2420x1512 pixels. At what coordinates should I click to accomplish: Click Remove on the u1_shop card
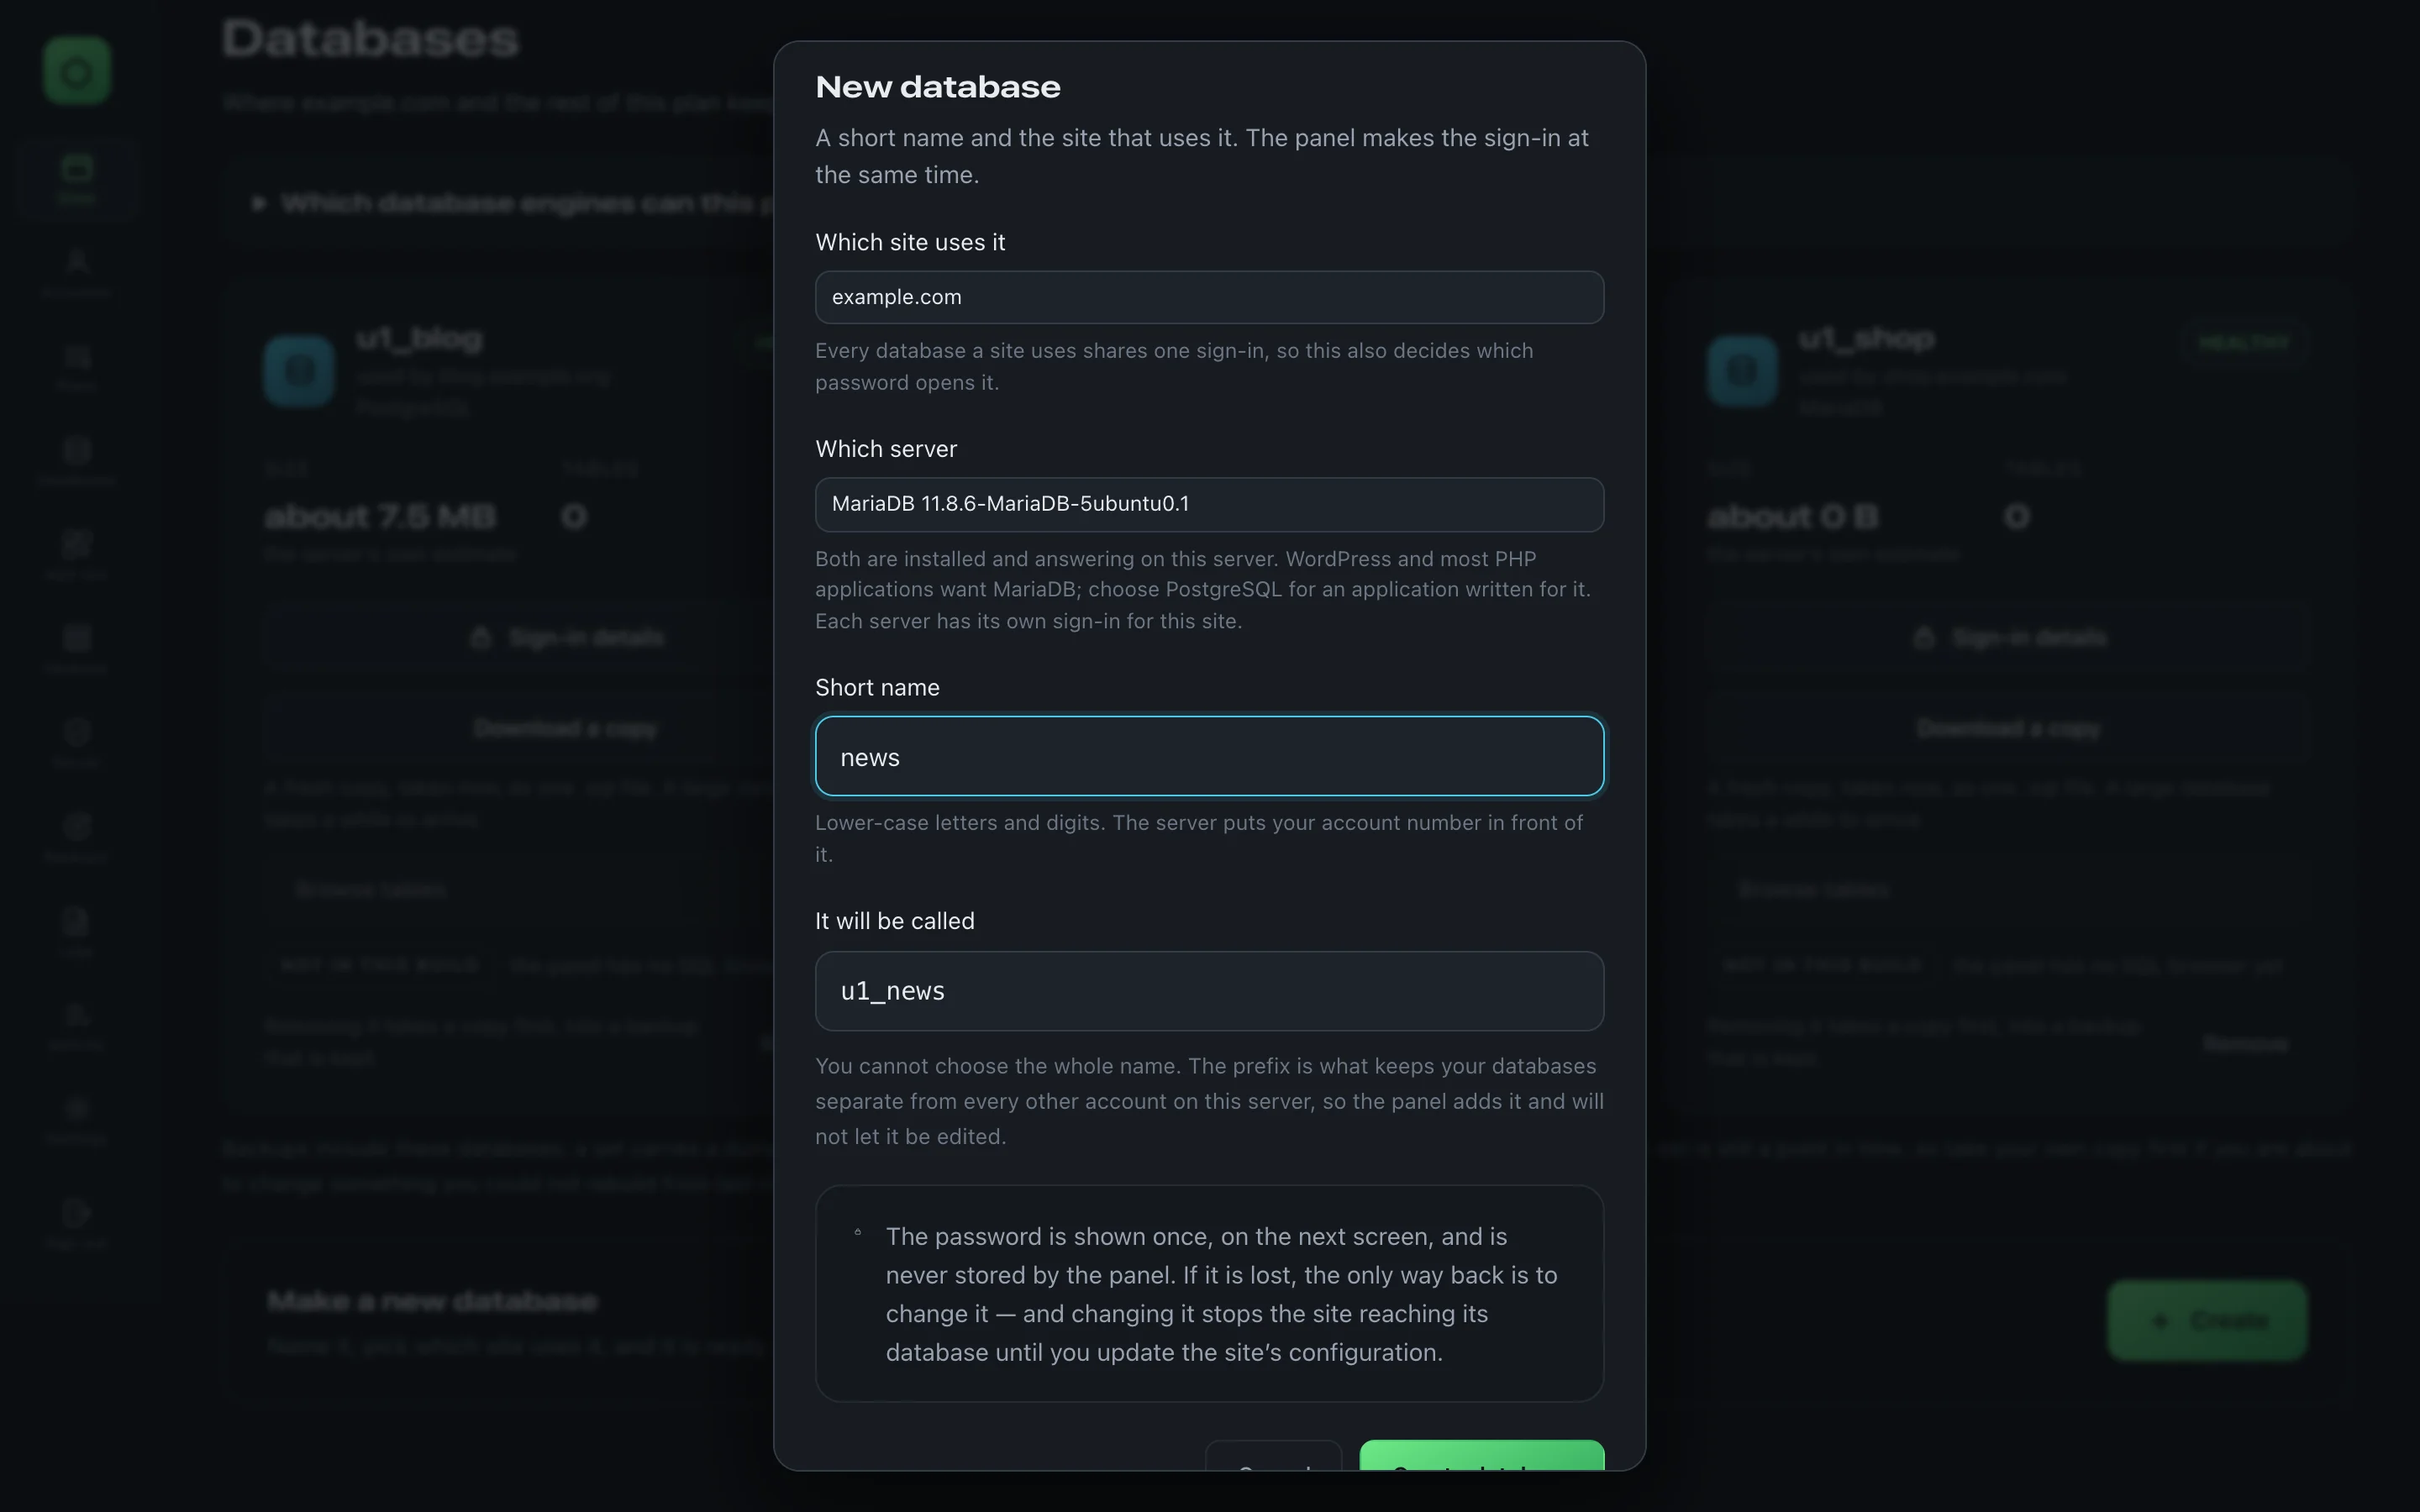[2246, 1043]
